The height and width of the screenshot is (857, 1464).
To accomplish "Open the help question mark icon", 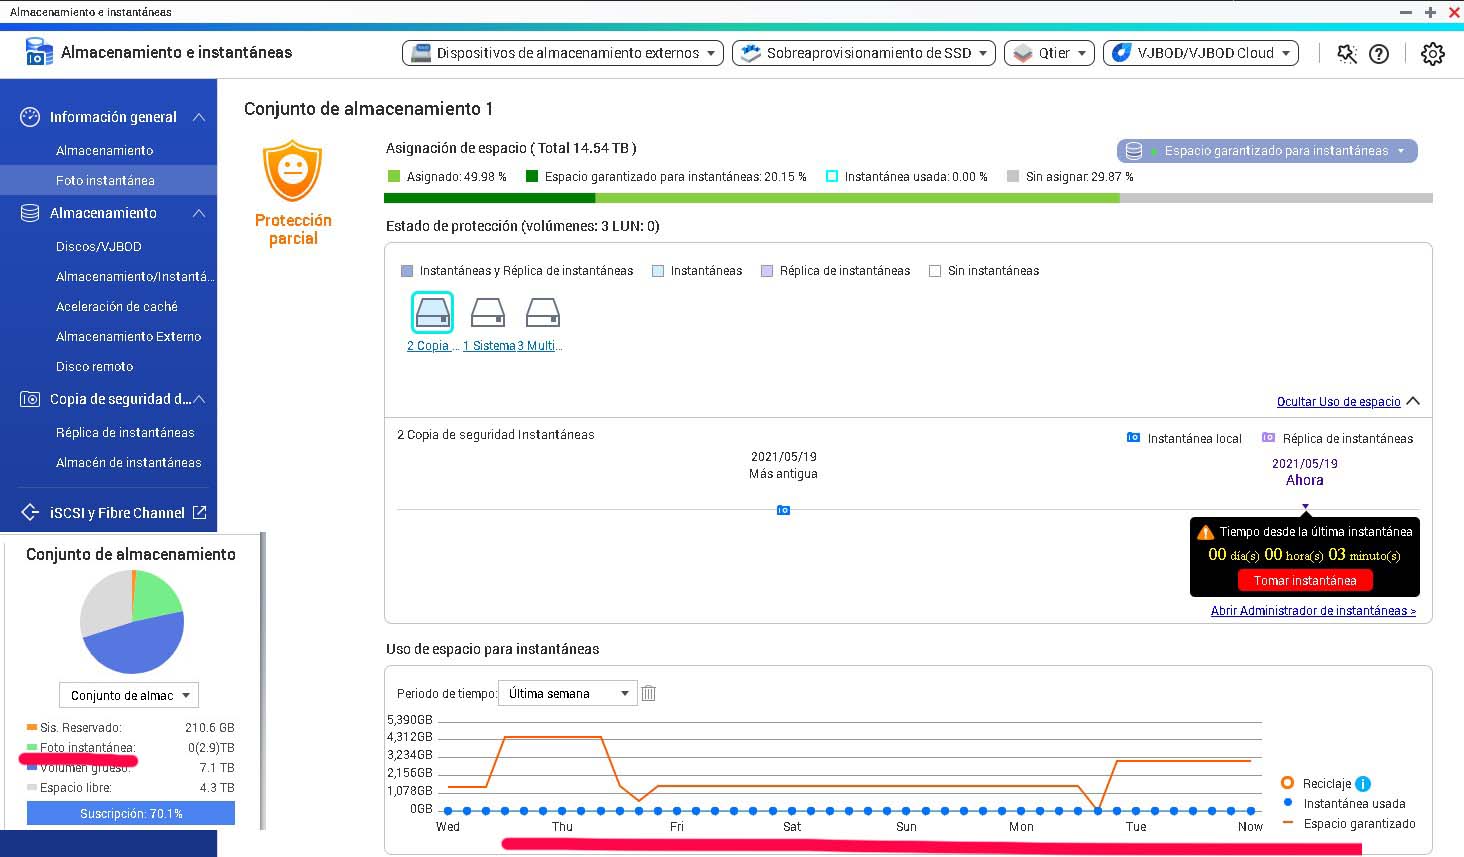I will tap(1379, 54).
